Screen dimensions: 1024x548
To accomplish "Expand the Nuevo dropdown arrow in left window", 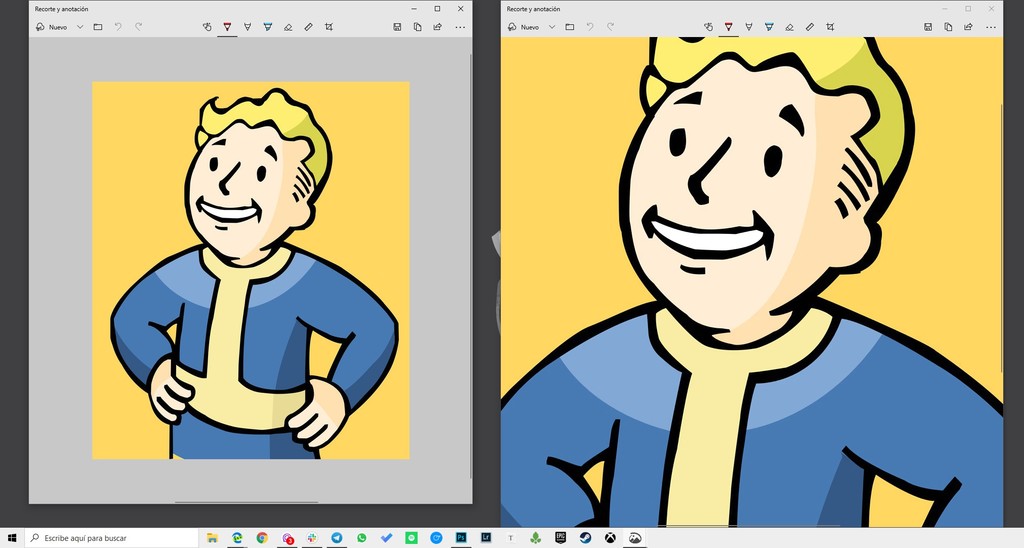I will click(x=80, y=27).
